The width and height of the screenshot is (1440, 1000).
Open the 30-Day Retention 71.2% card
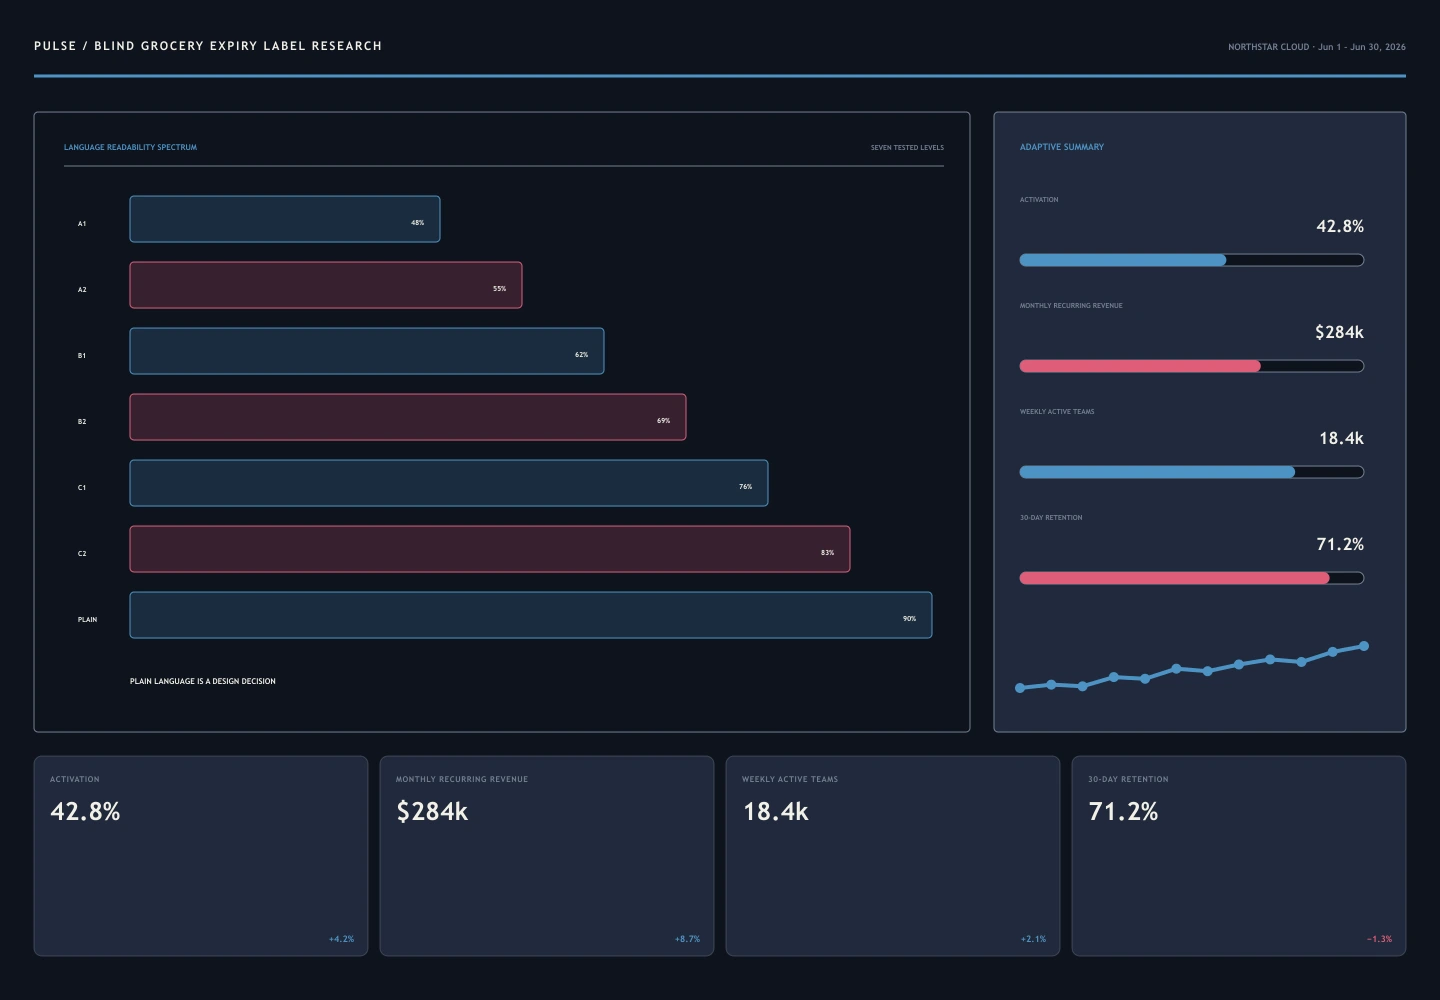[x=1239, y=856]
